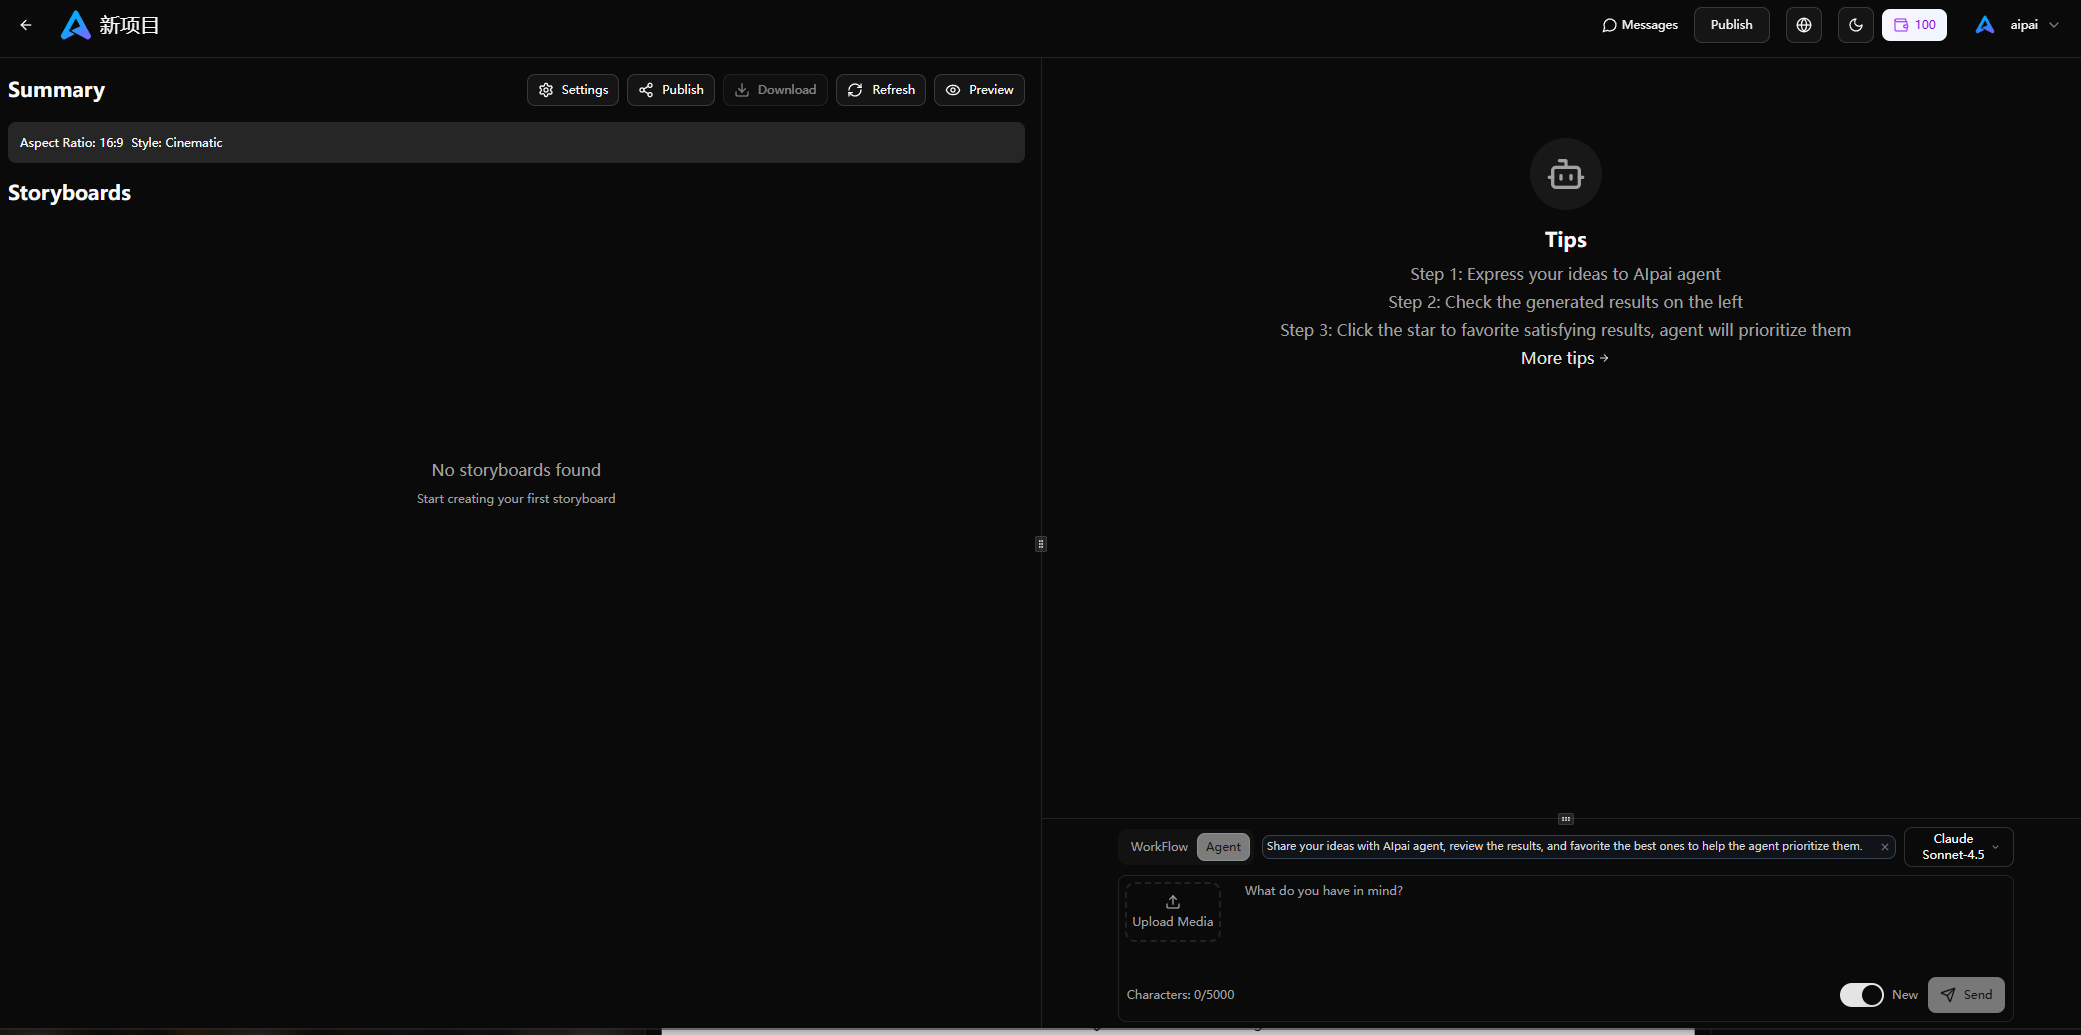Dismiss the agent hint banner

1884,847
